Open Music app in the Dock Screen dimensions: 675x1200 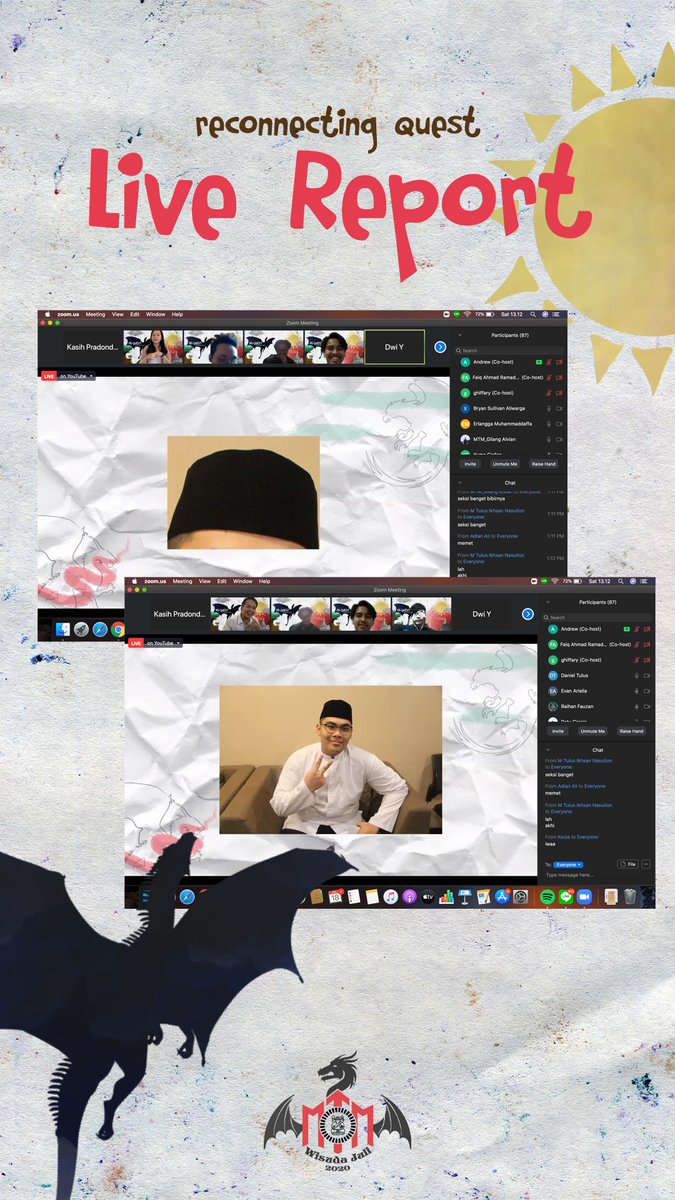(x=391, y=896)
